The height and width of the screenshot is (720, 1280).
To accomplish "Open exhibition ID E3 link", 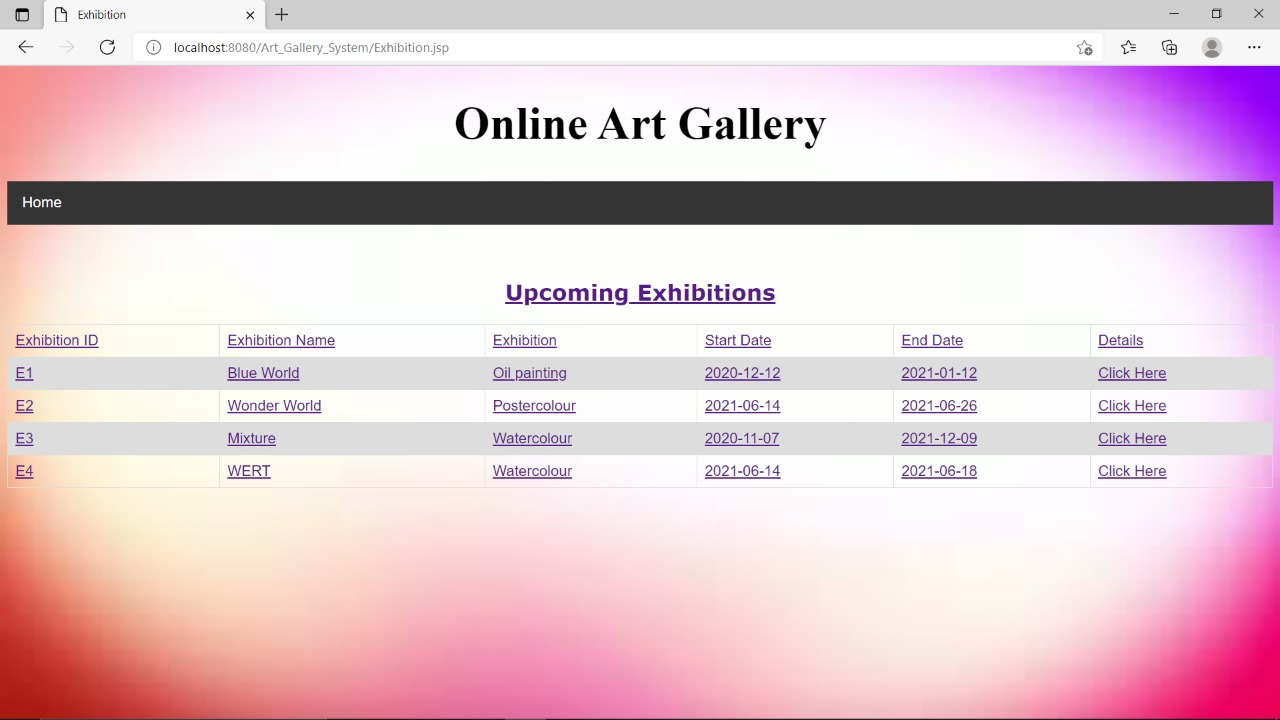I will 24,438.
